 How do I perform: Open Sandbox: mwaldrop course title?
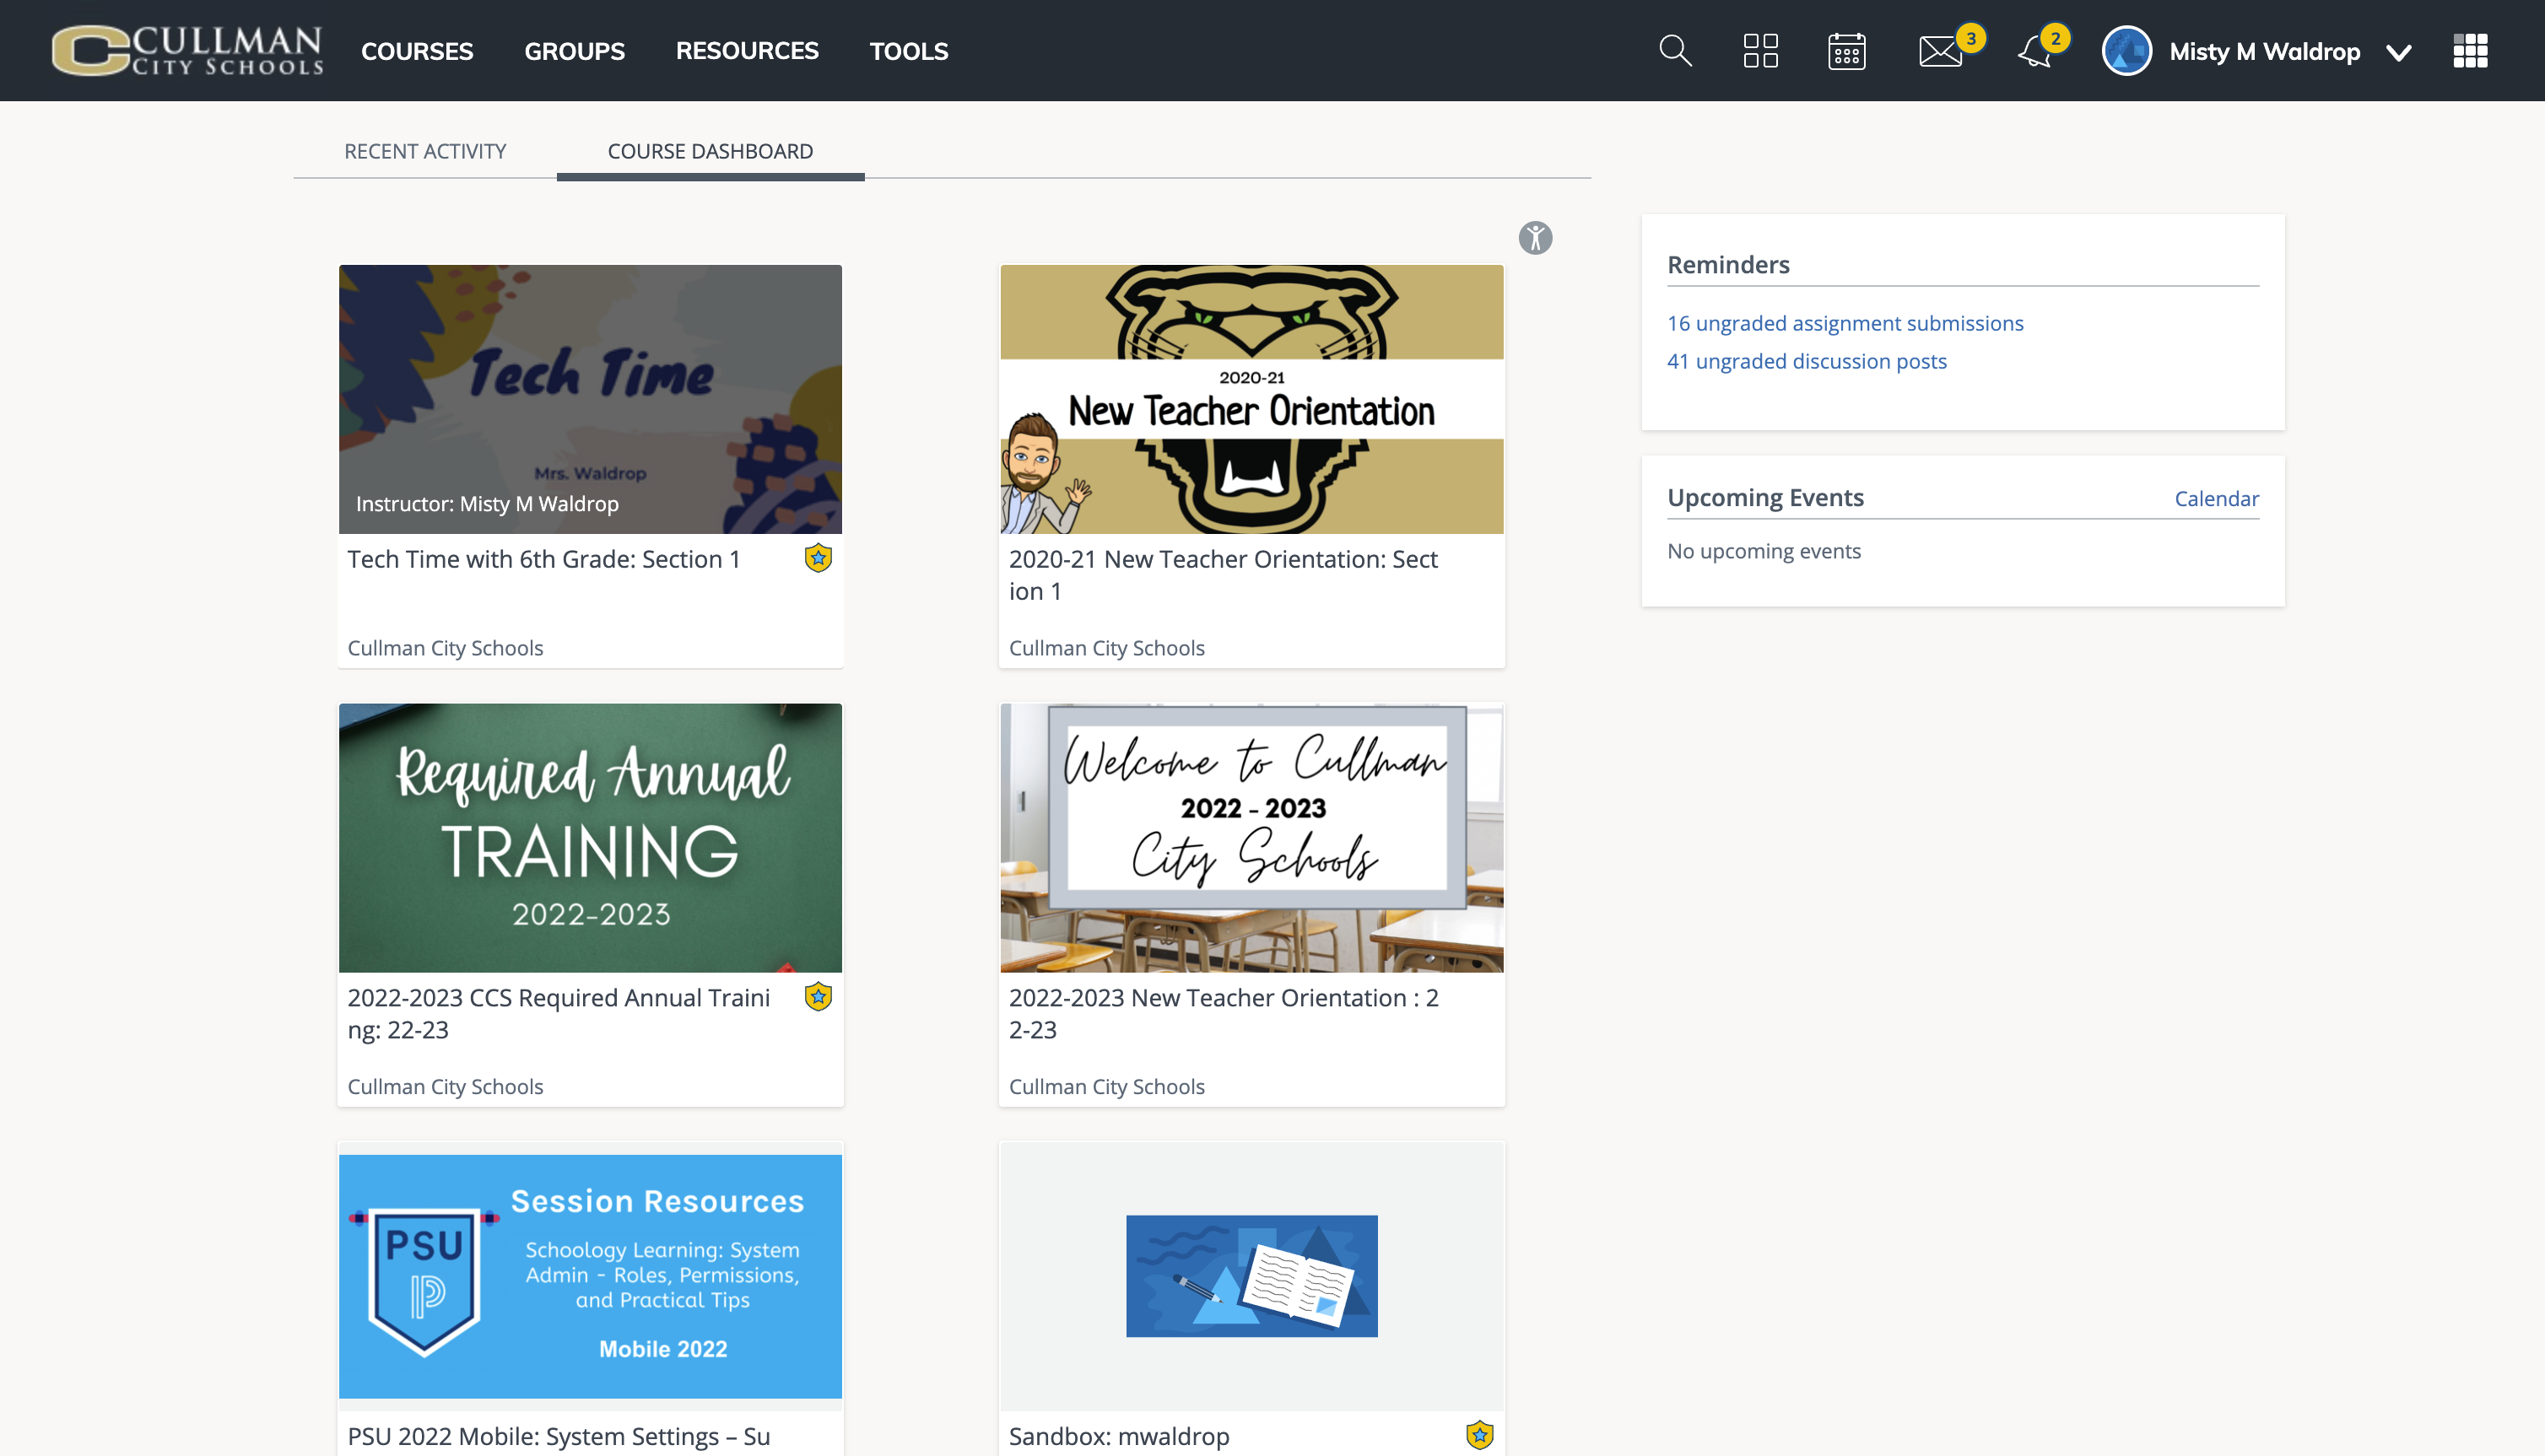point(1119,1436)
